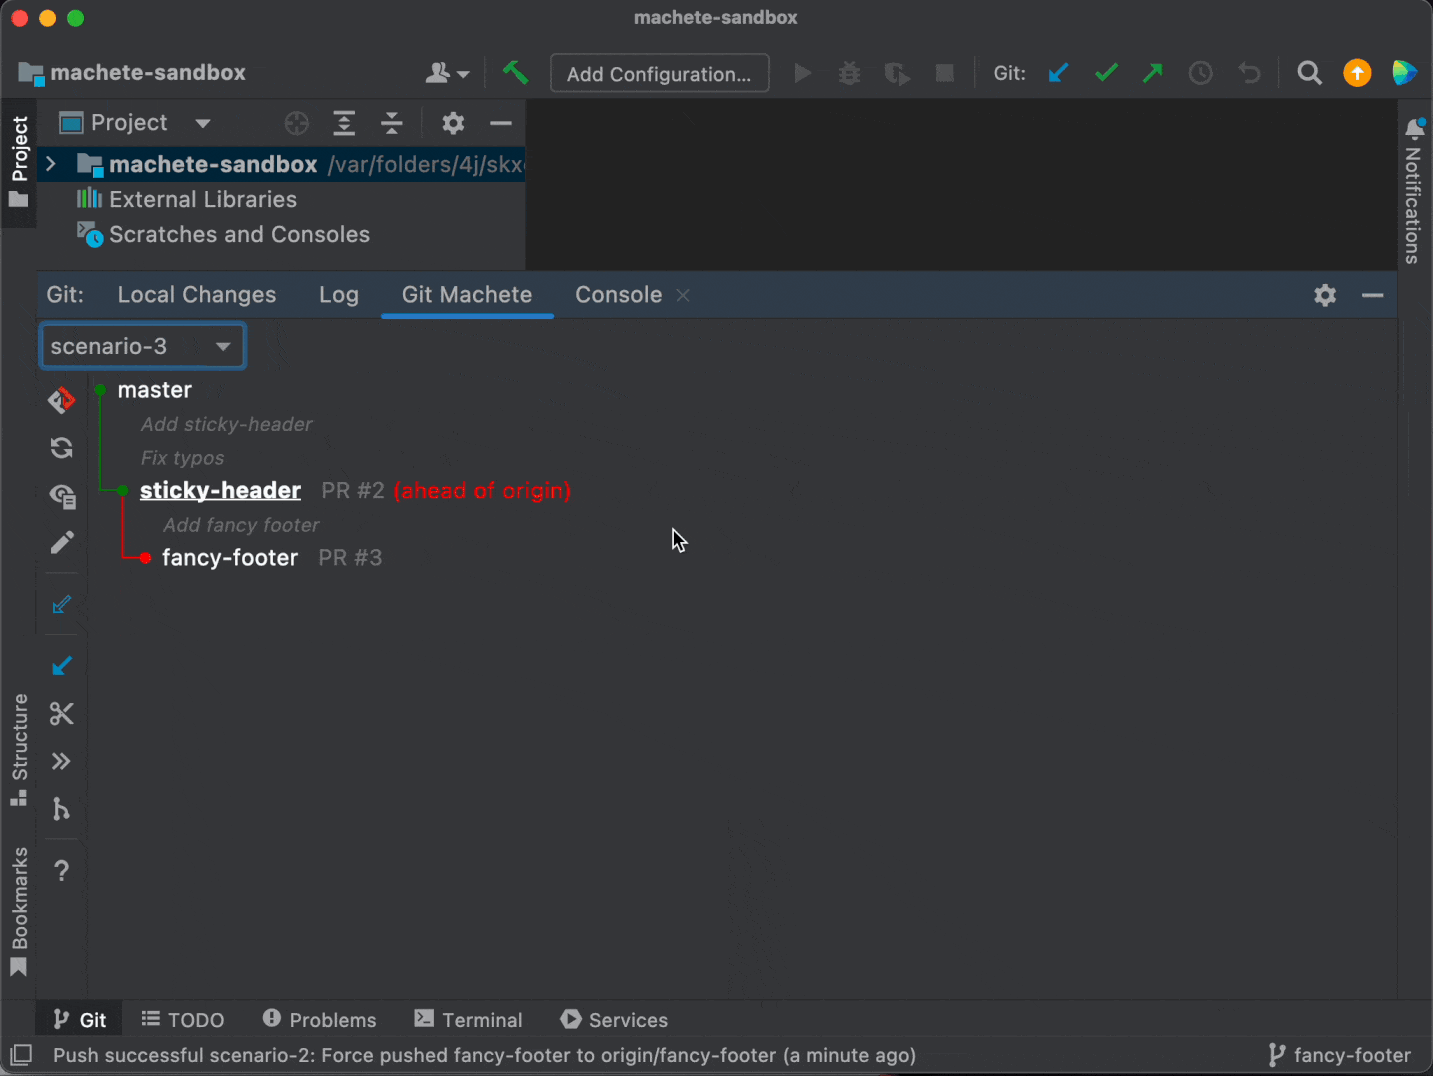Open Search Everywhere magnifier

[1309, 73]
